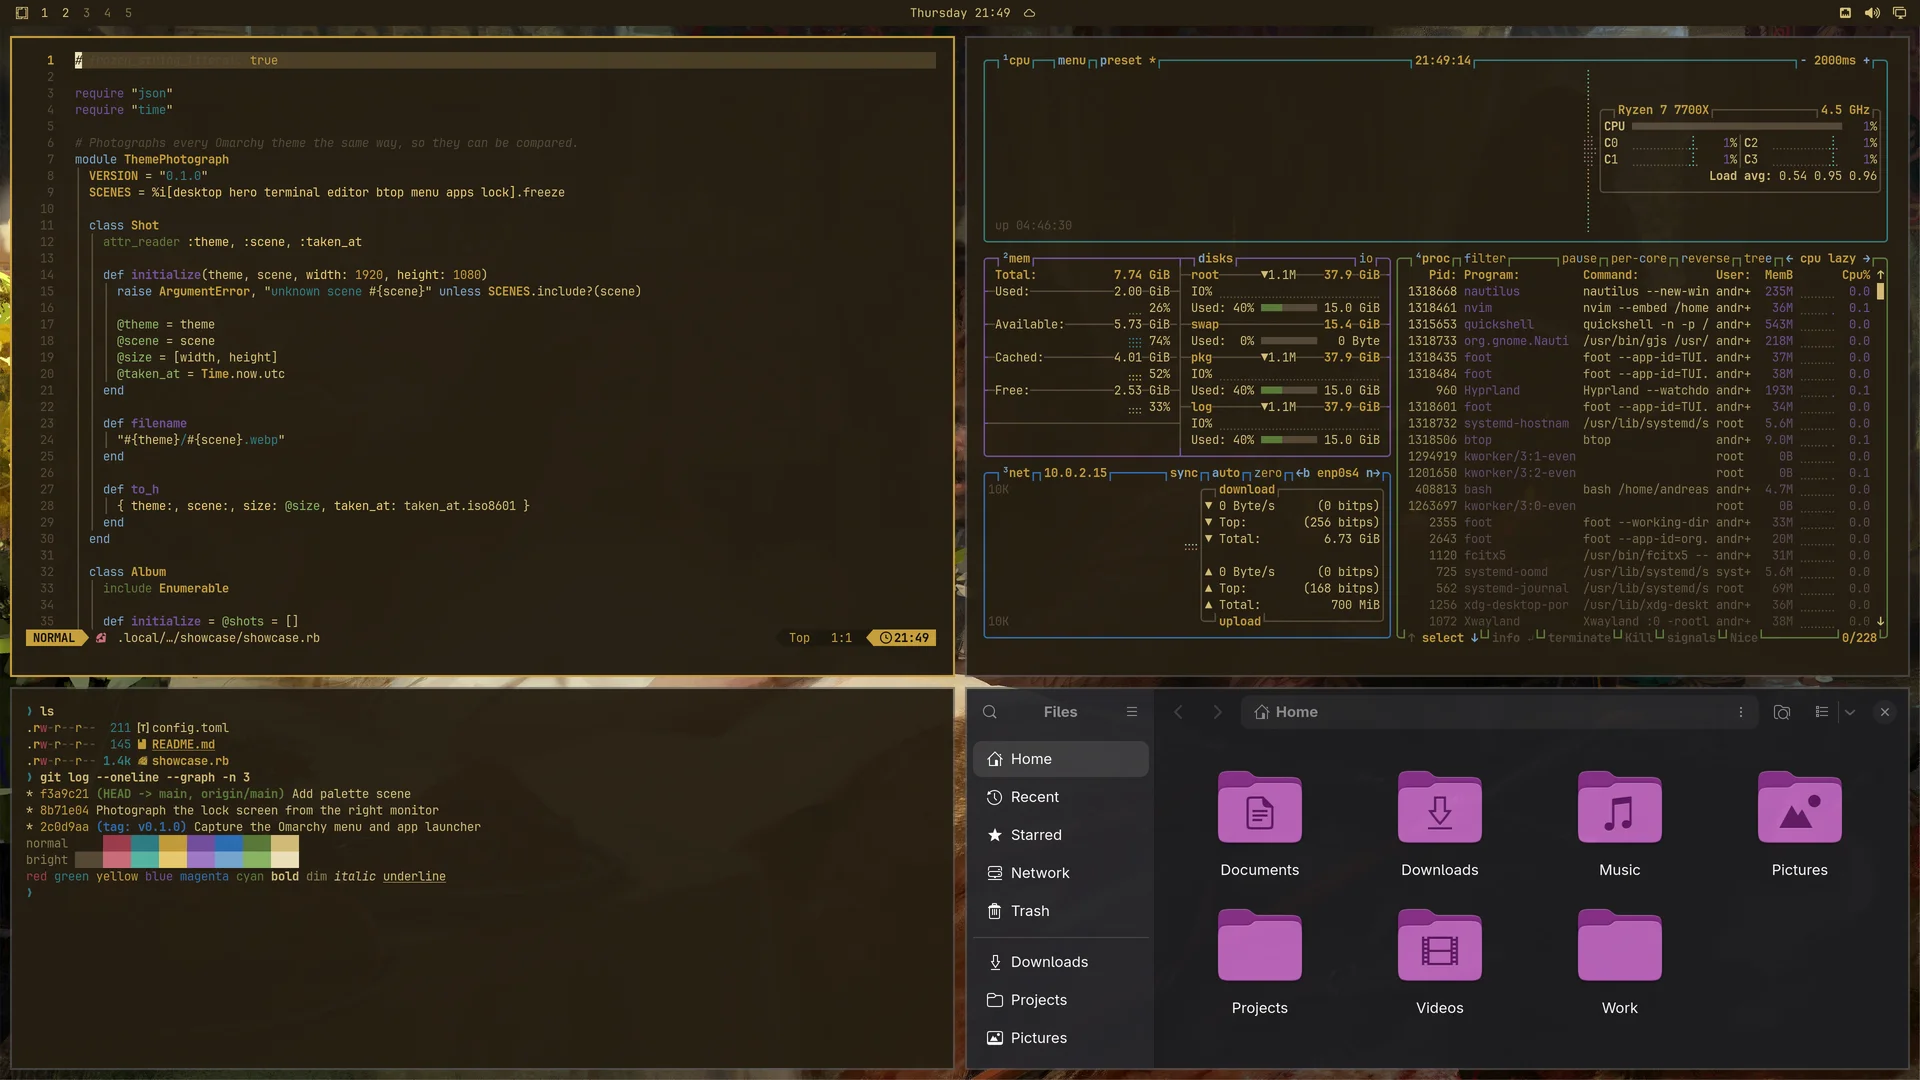Expand view options chevron in Files toolbar

(1850, 712)
